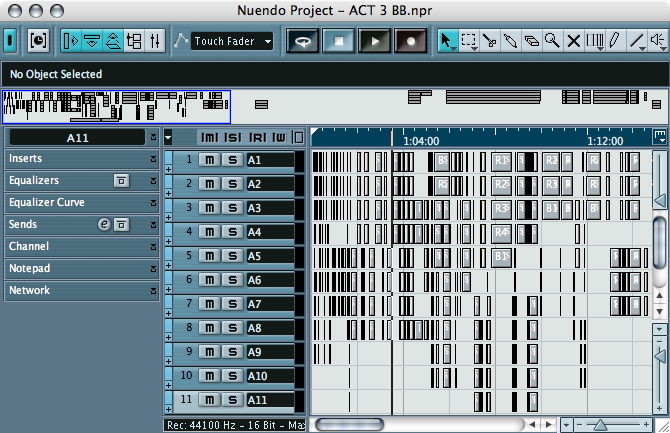Toggle mute on track A10
The height and width of the screenshot is (433, 670).
pyautogui.click(x=209, y=376)
